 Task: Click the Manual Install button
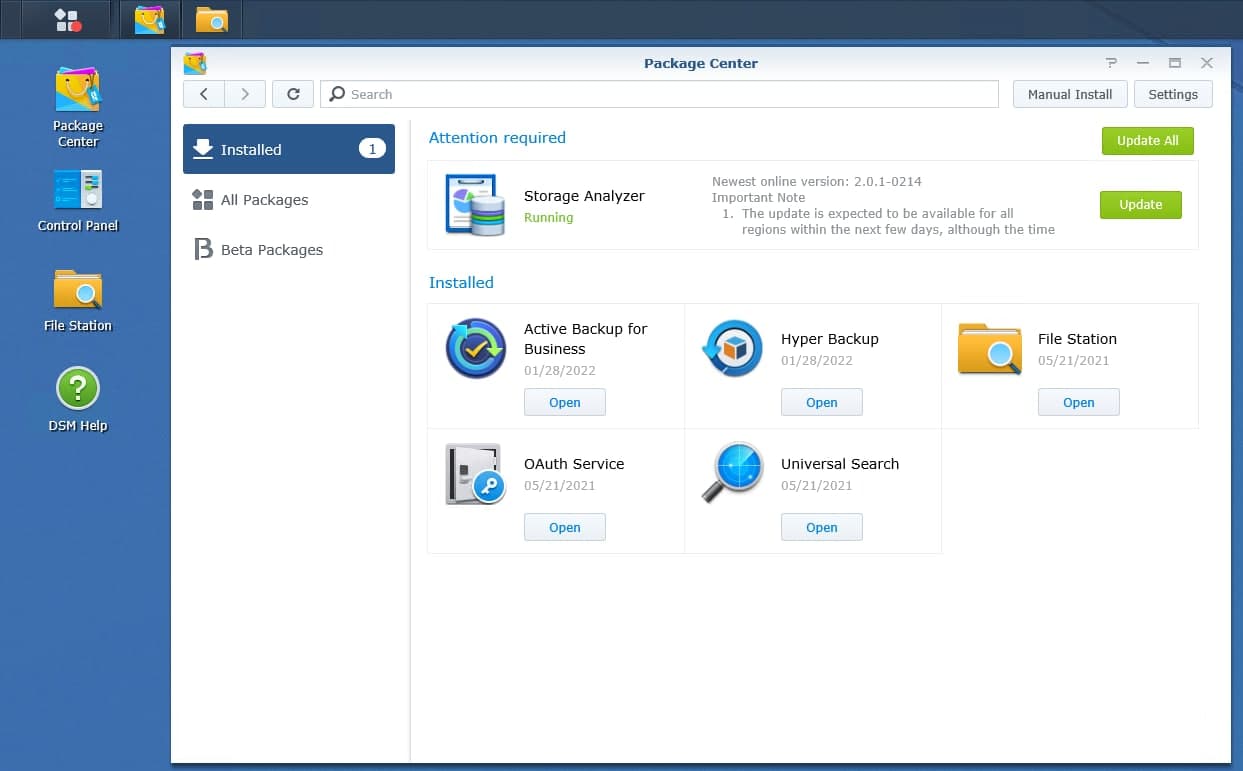[1070, 94]
